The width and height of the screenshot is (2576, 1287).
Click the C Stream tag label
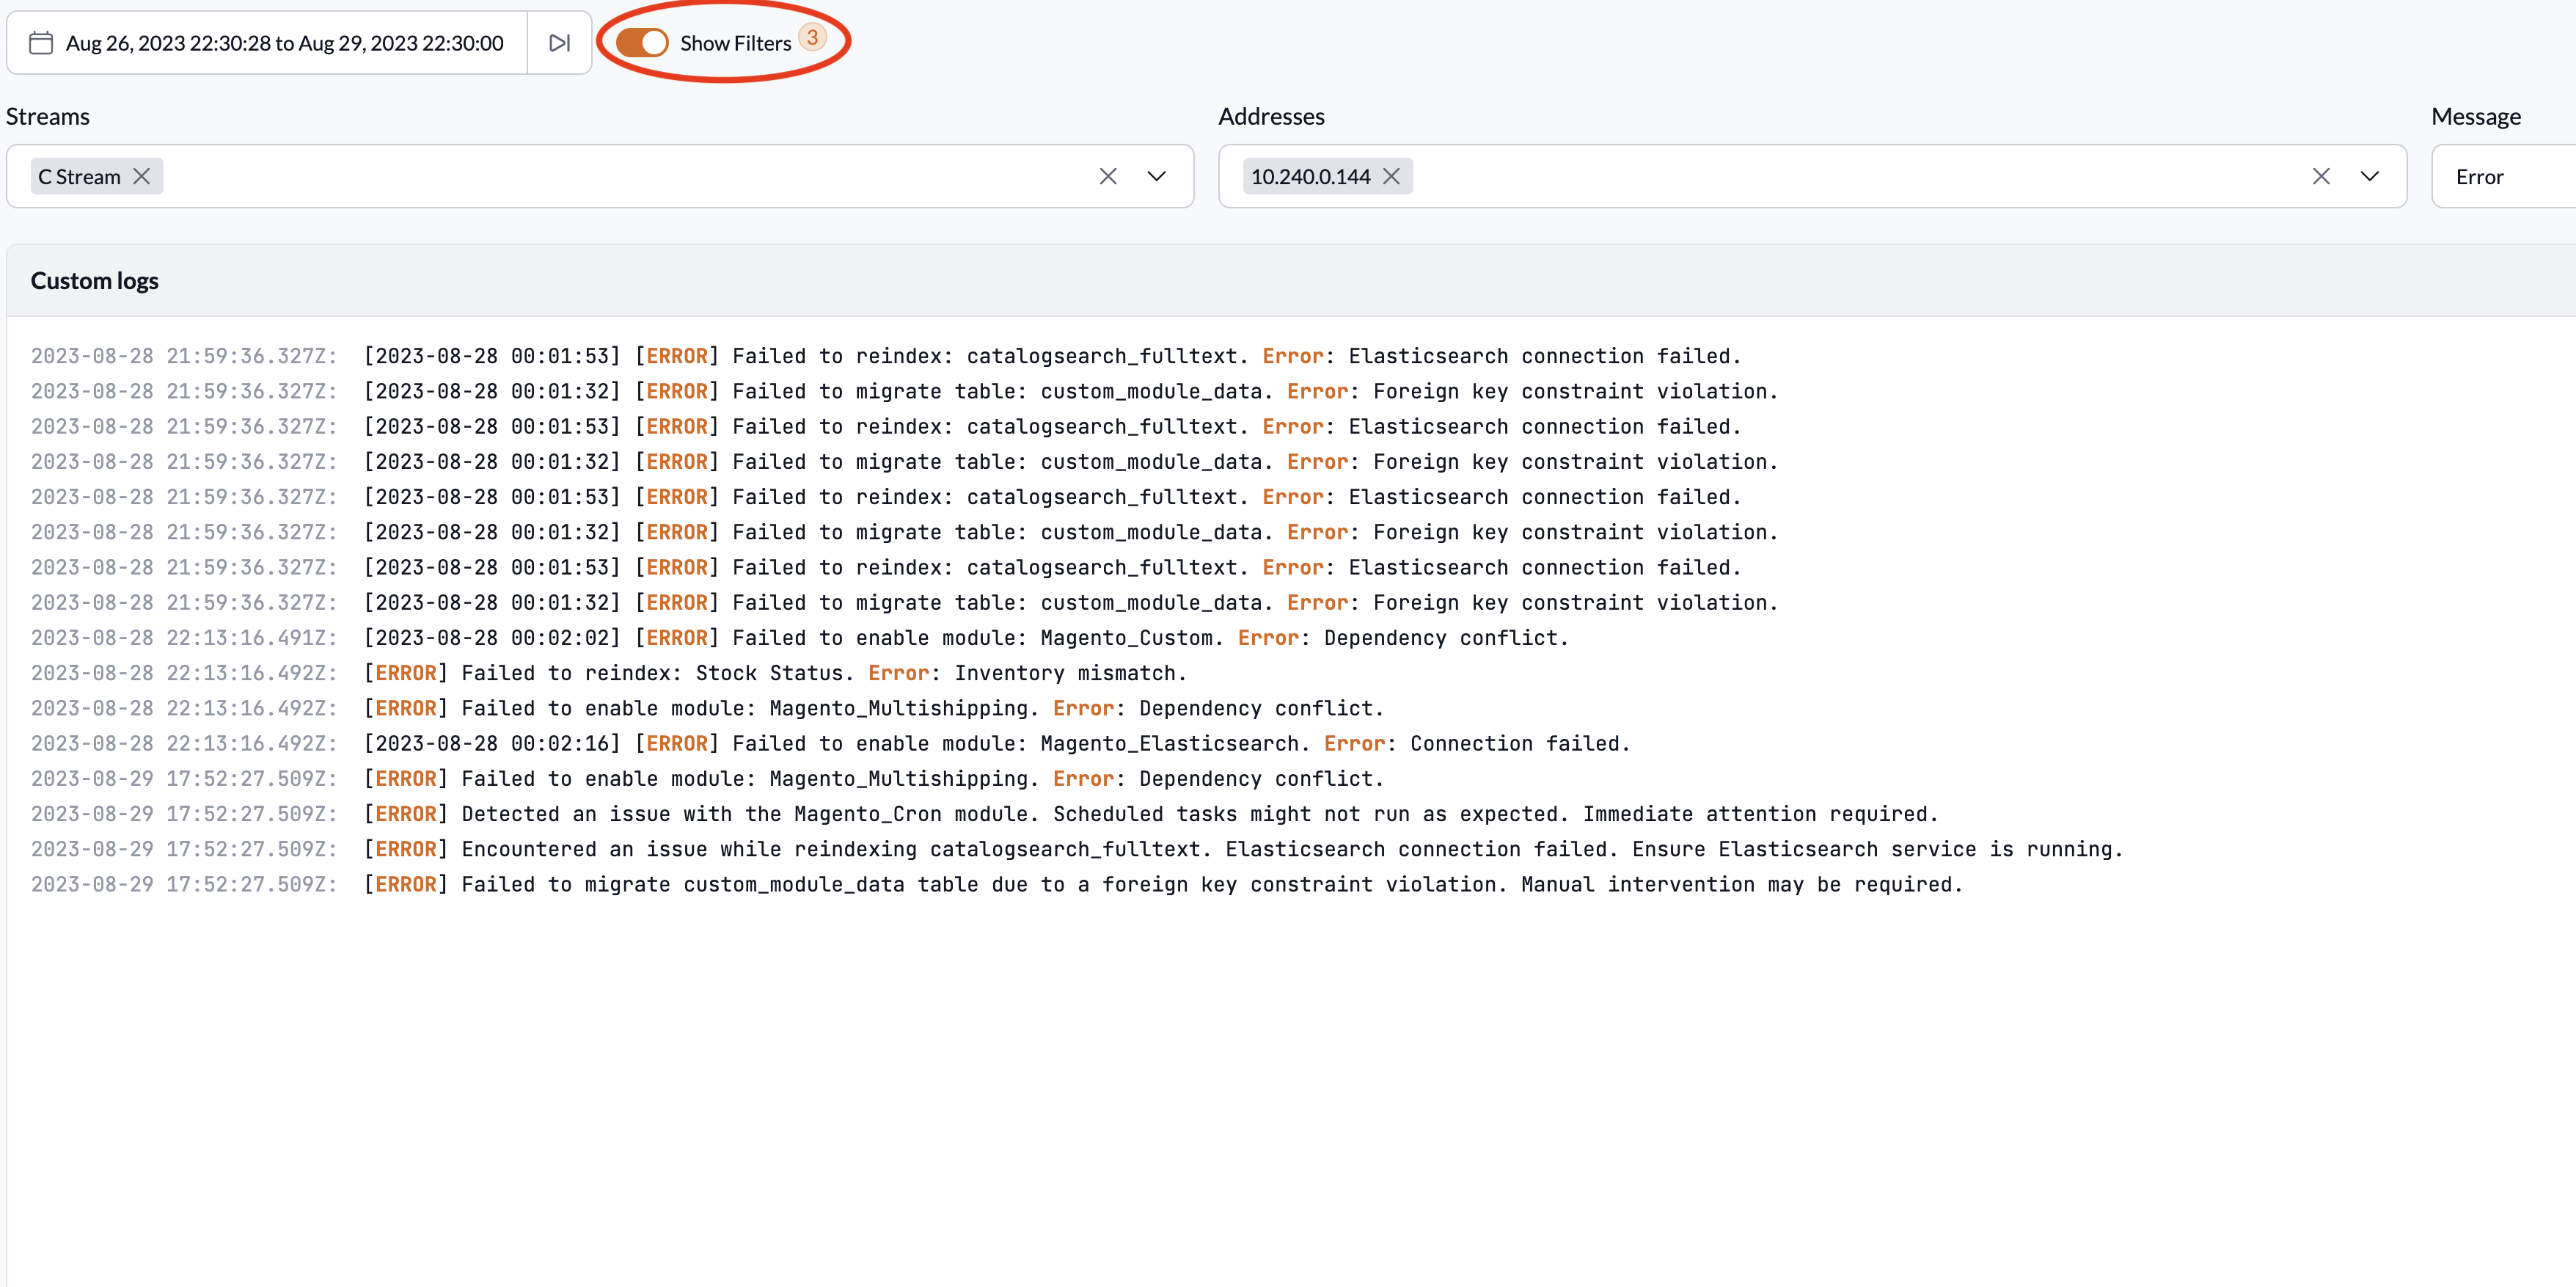tap(79, 176)
